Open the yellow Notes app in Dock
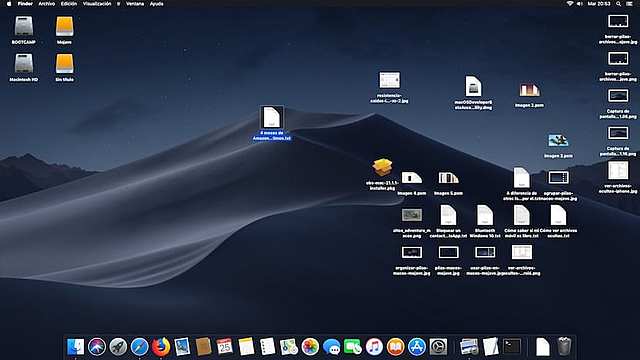This screenshot has width=640, height=360. tap(246, 347)
